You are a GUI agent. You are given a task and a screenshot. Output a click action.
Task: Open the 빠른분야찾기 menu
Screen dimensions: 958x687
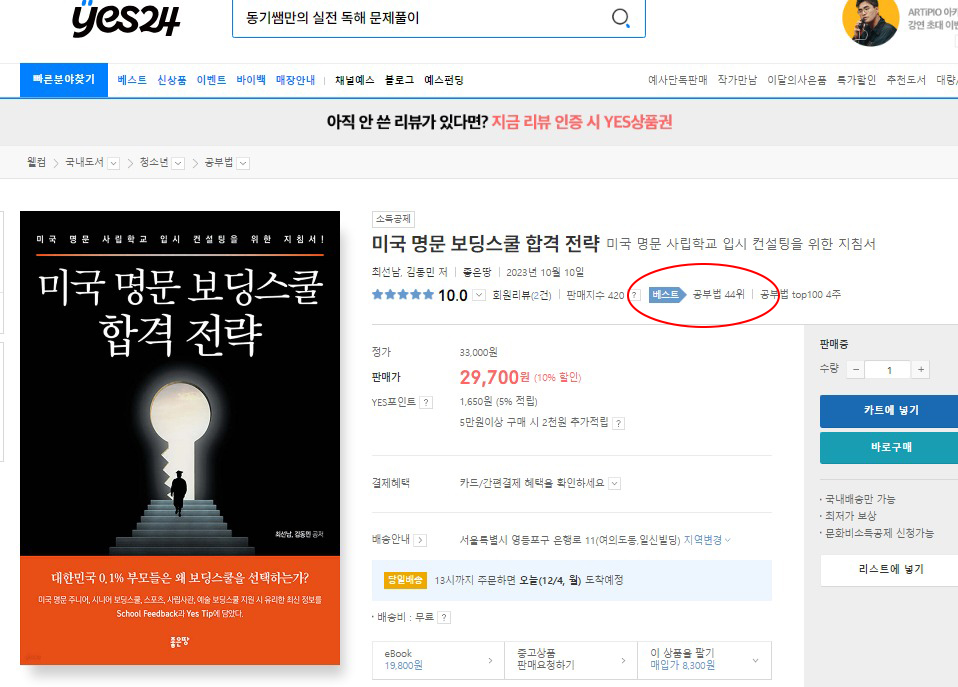(64, 79)
